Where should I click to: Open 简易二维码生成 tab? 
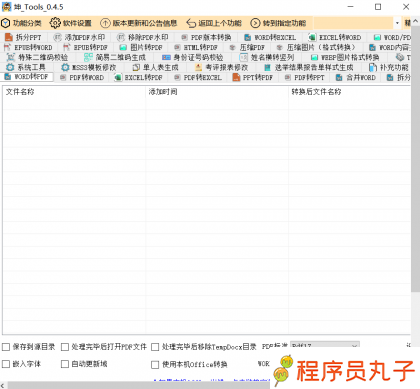[x=115, y=57]
